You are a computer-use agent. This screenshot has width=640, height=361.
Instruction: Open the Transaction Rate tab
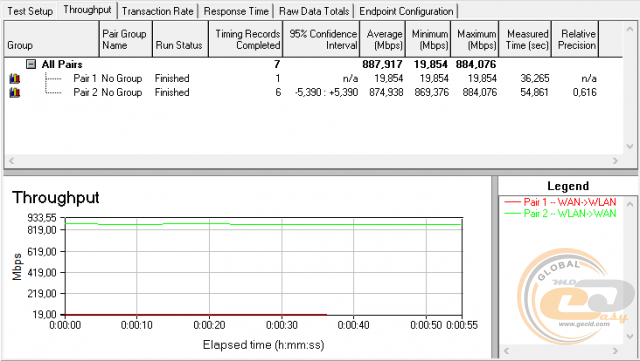click(x=158, y=11)
